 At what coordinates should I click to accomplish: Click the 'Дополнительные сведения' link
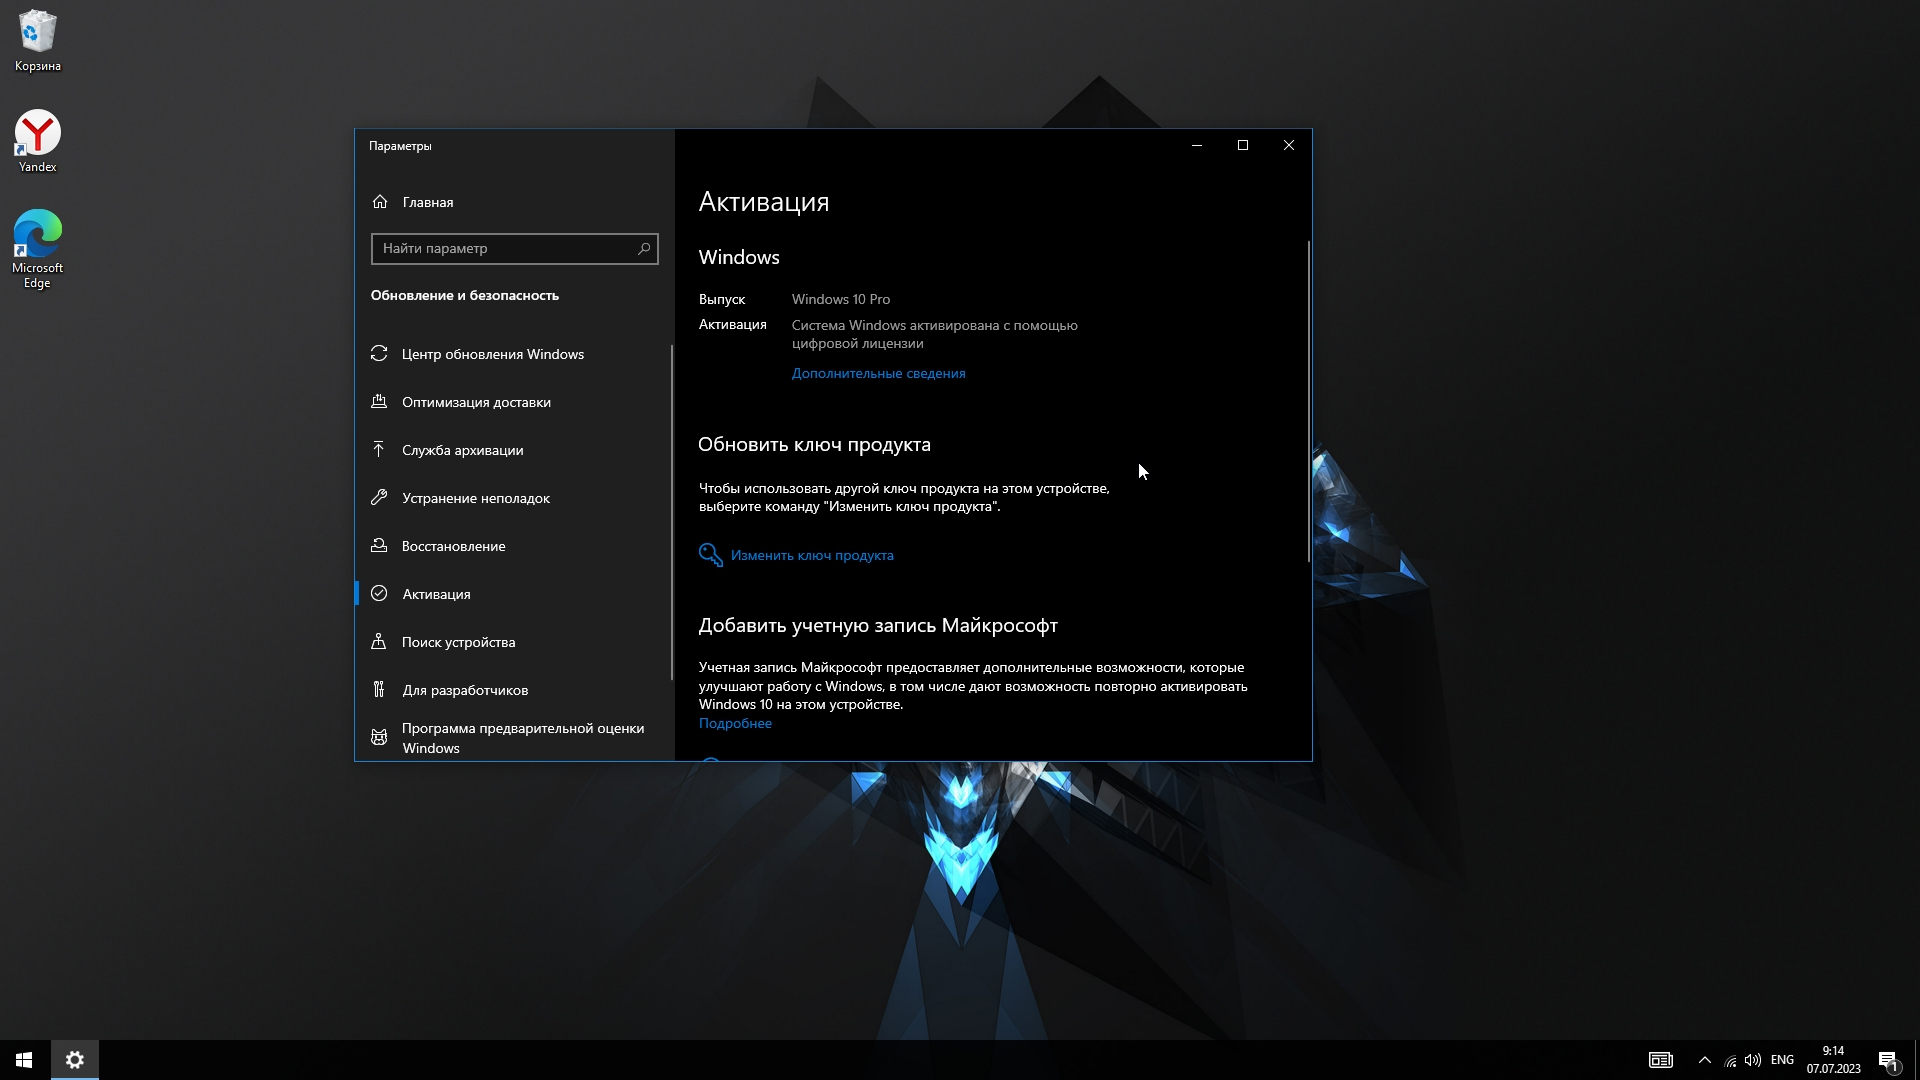tap(878, 373)
